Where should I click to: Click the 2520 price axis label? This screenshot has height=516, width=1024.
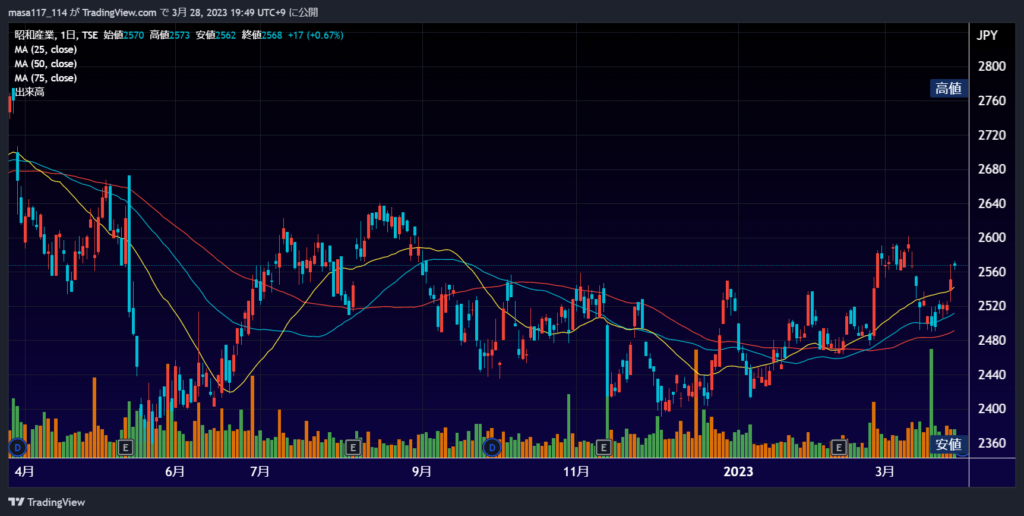(991, 306)
